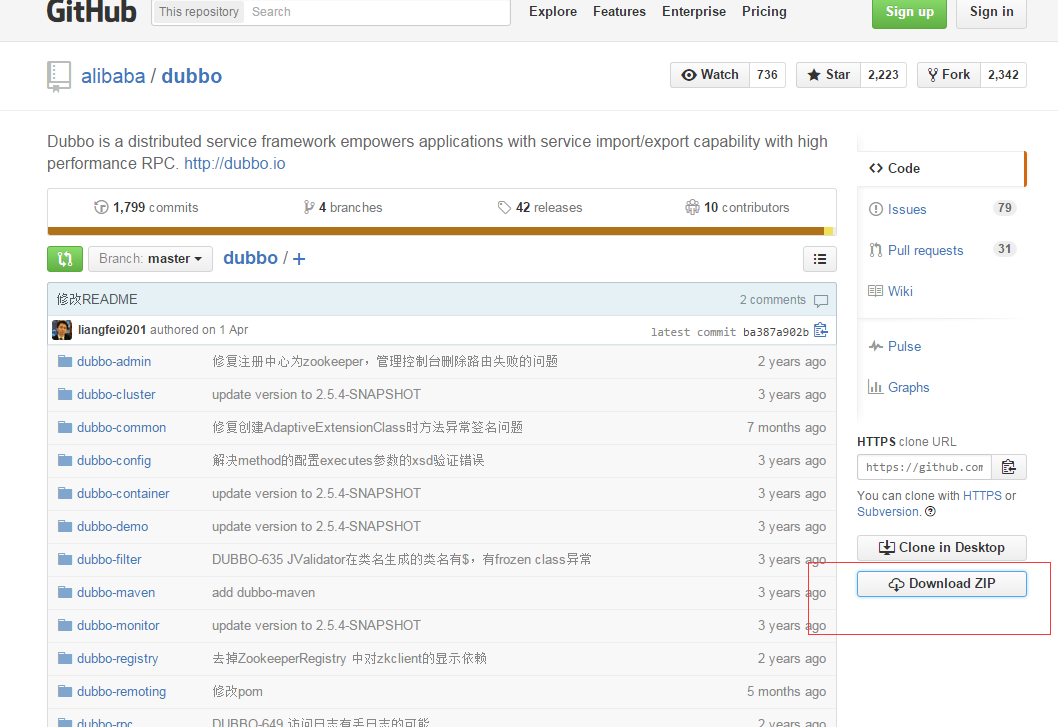The image size is (1058, 727).
Task: View the 10 contributors page
Action: click(737, 208)
